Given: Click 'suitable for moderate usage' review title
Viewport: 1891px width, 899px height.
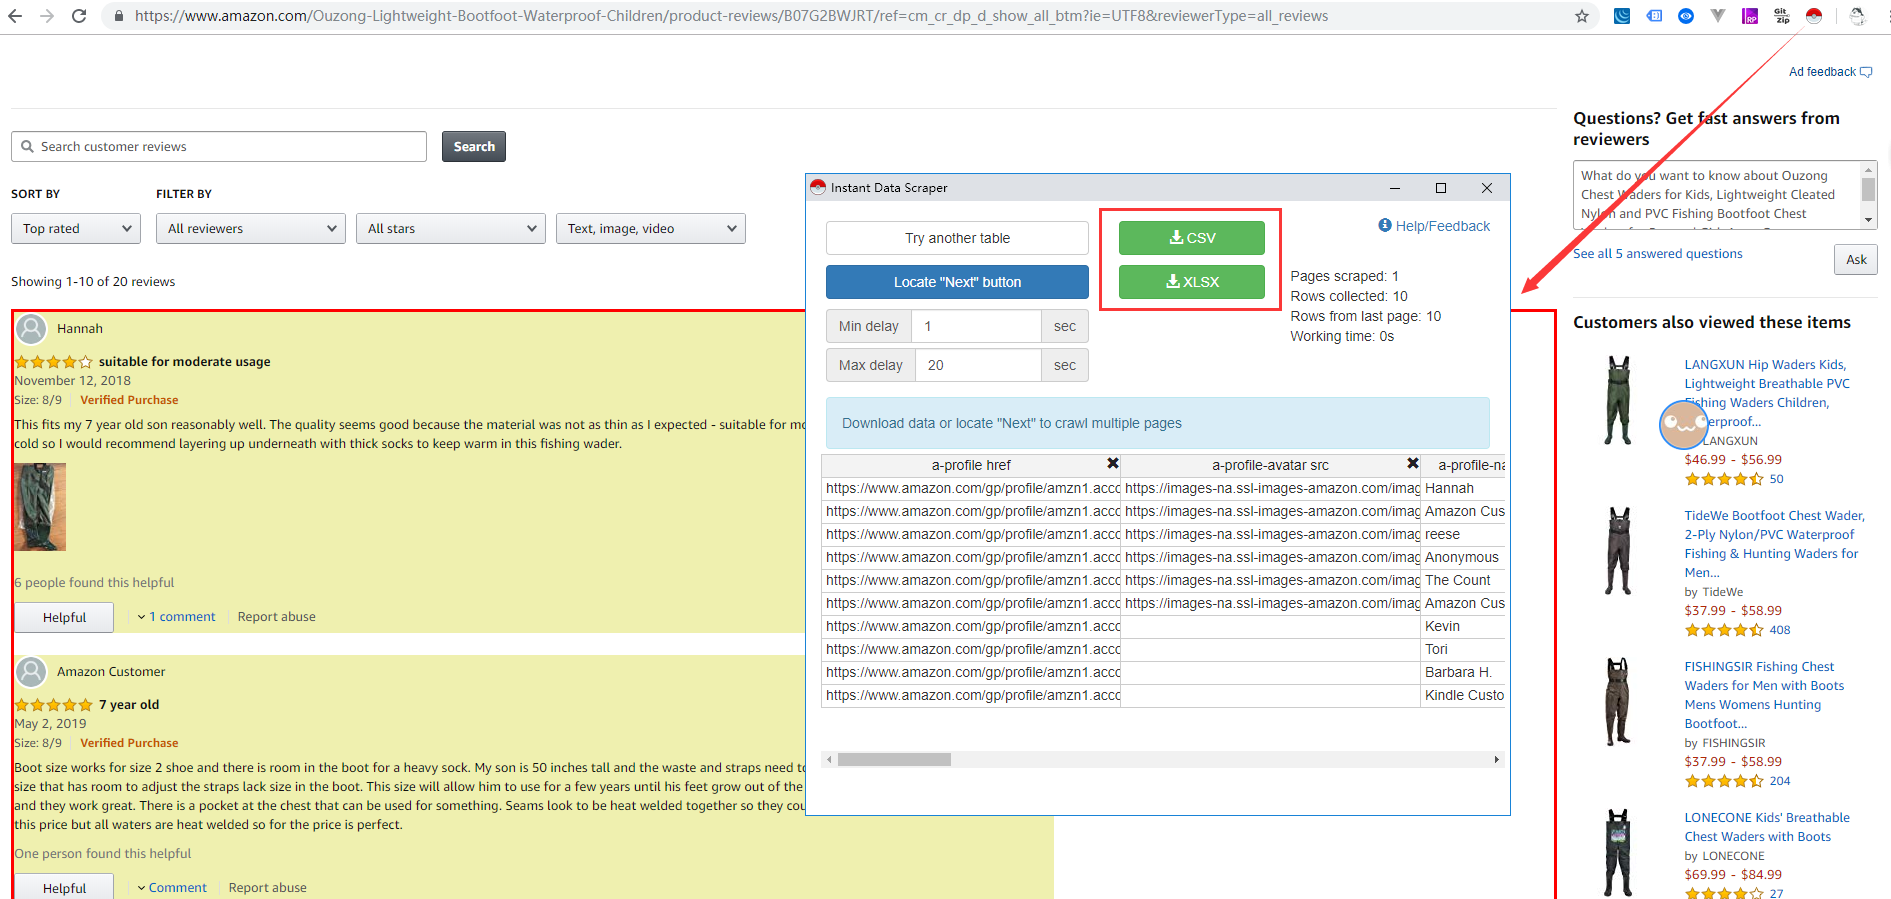Looking at the screenshot, I should (184, 362).
